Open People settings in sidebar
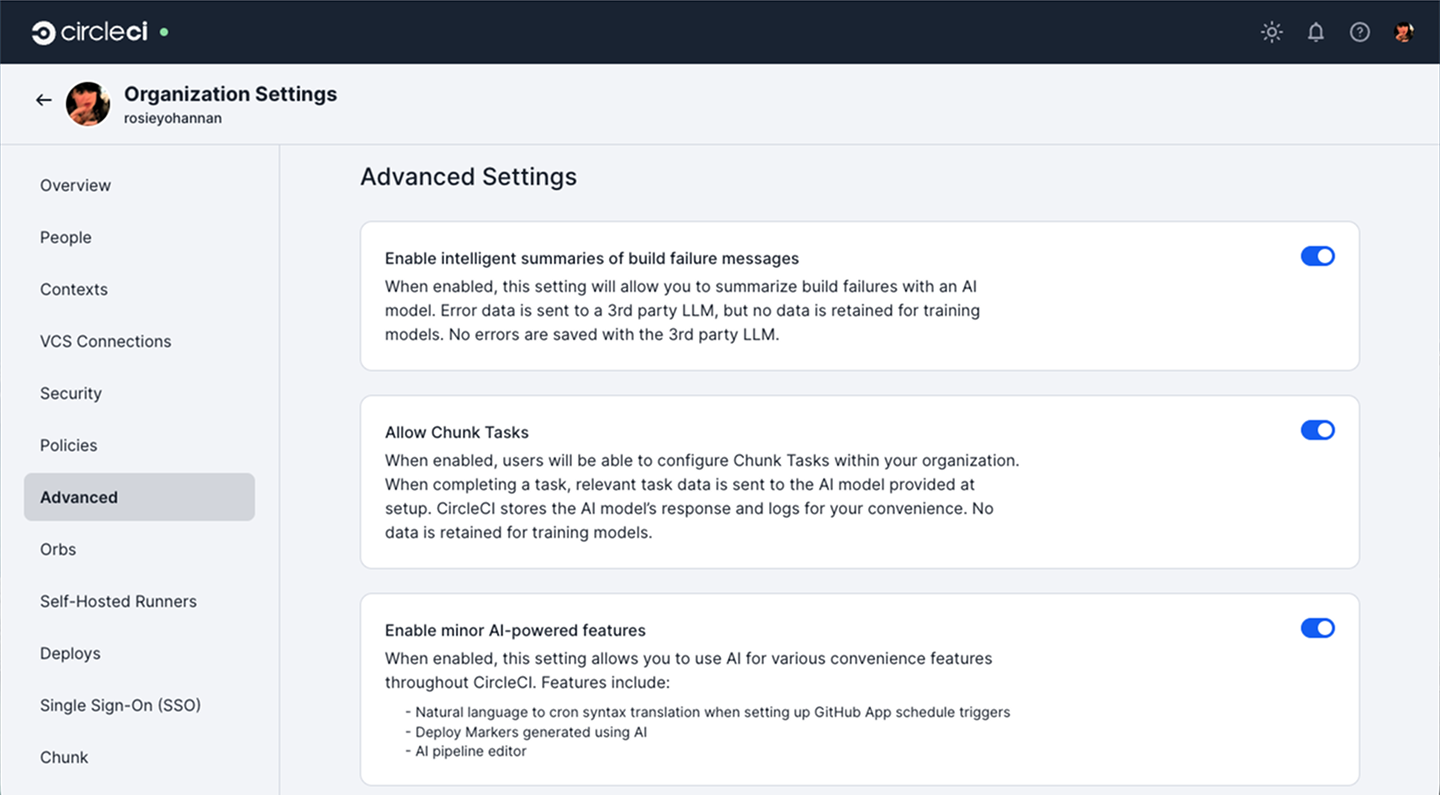Image resolution: width=1440 pixels, height=795 pixels. coord(65,237)
